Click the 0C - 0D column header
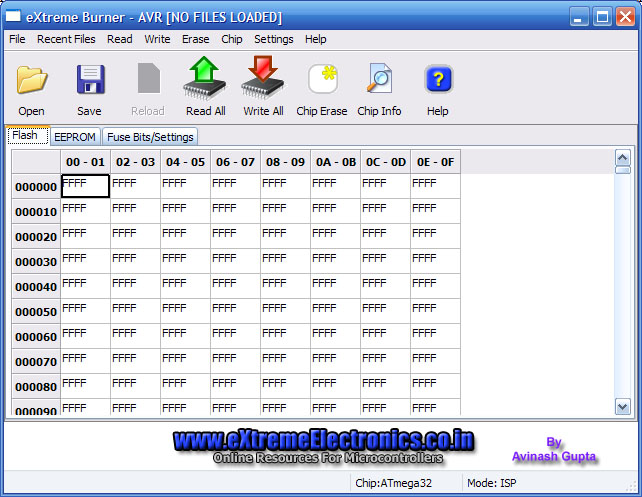The width and height of the screenshot is (642, 497). (385, 162)
